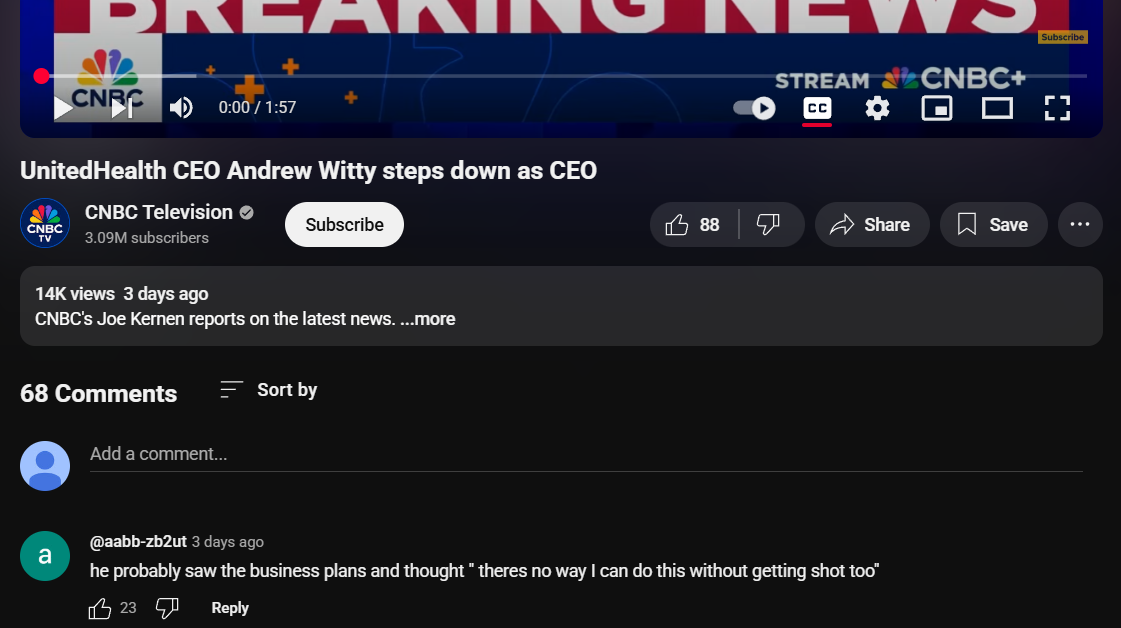Image resolution: width=1121 pixels, height=628 pixels.
Task: Like the @aabb-zb2ut comment
Action: tap(100, 608)
